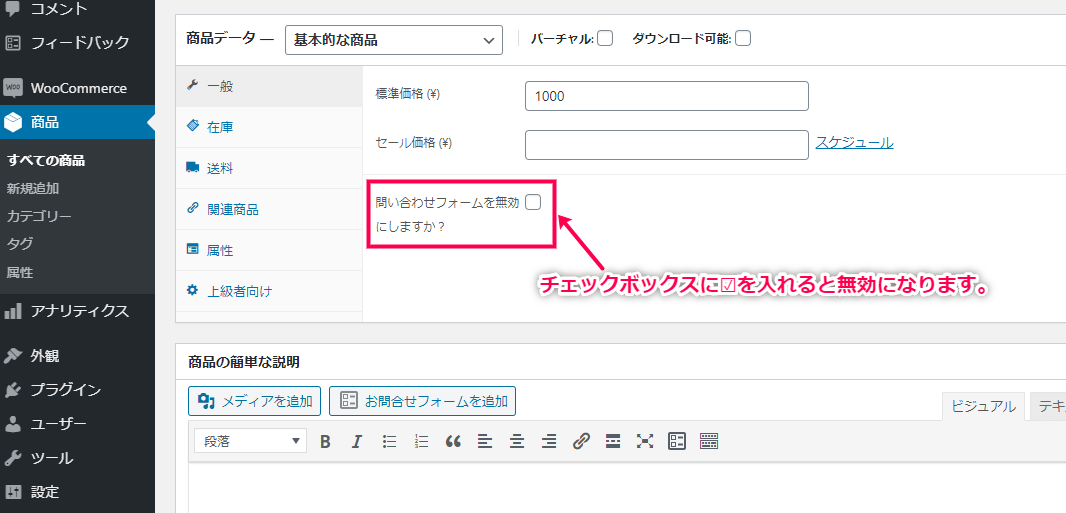Click the メディアを追加 button
This screenshot has height=513, width=1066.
(x=254, y=401)
